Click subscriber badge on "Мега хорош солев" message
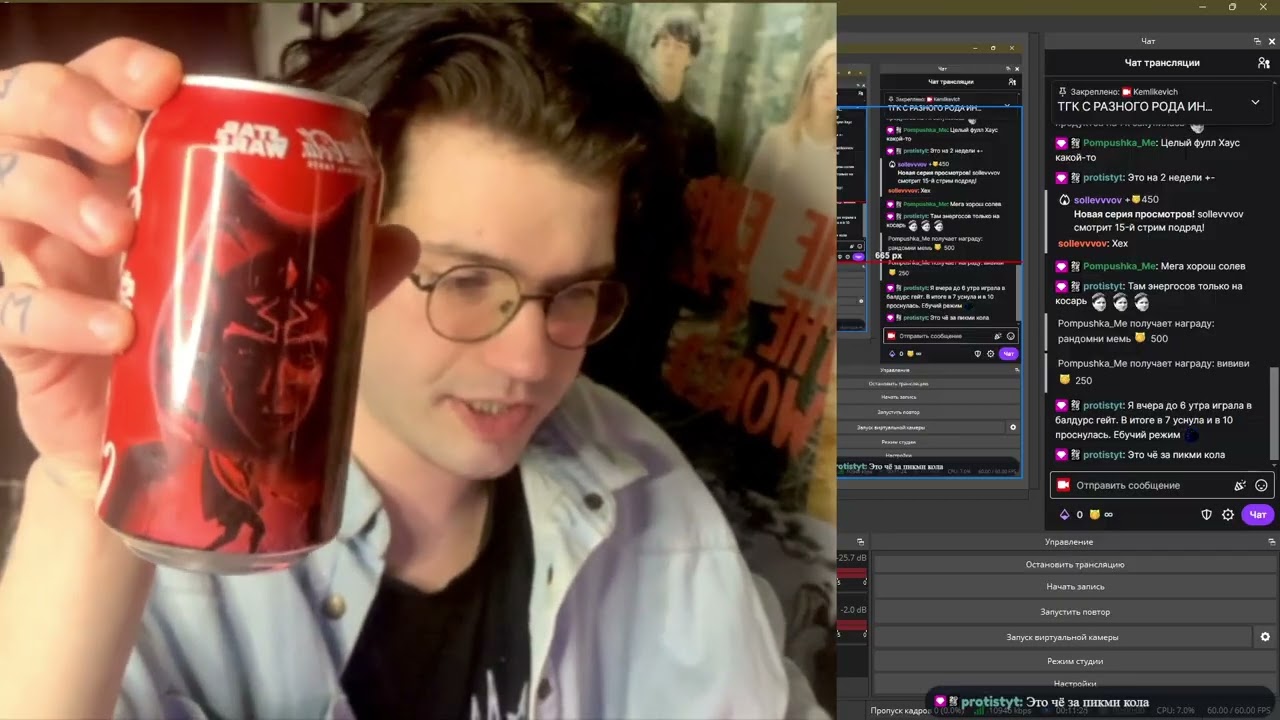Screen dimensions: 1280x720 pos(1063,266)
